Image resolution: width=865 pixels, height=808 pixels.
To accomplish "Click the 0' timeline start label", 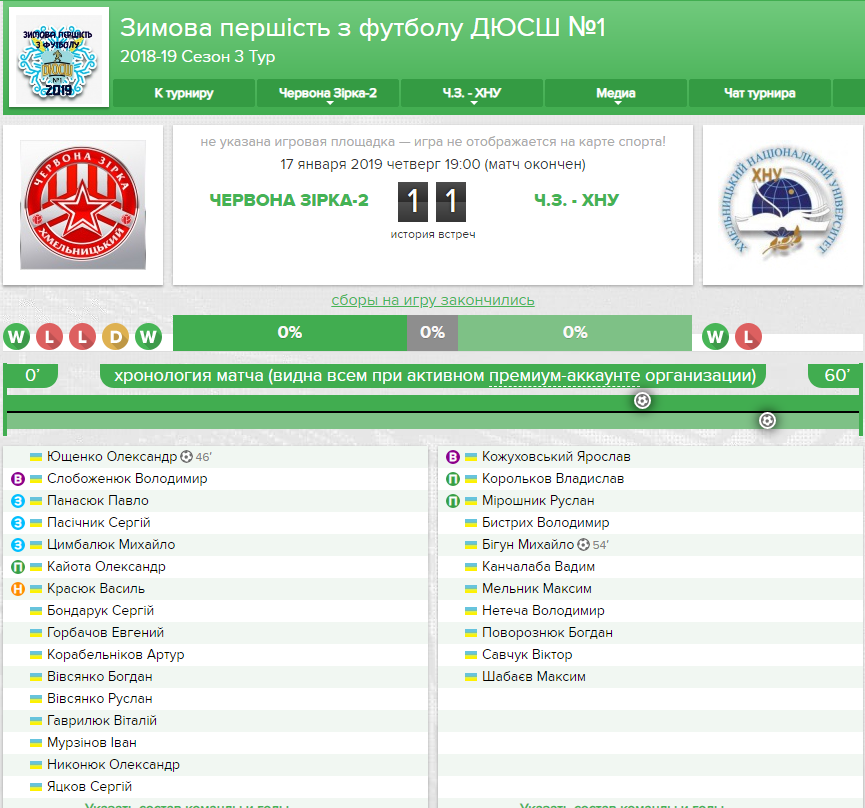I will pyautogui.click(x=31, y=375).
